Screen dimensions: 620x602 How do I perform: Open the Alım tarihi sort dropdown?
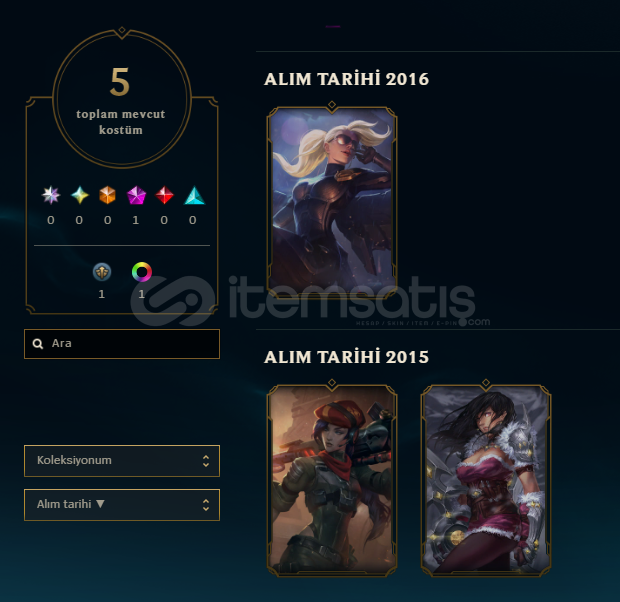pyautogui.click(x=122, y=505)
